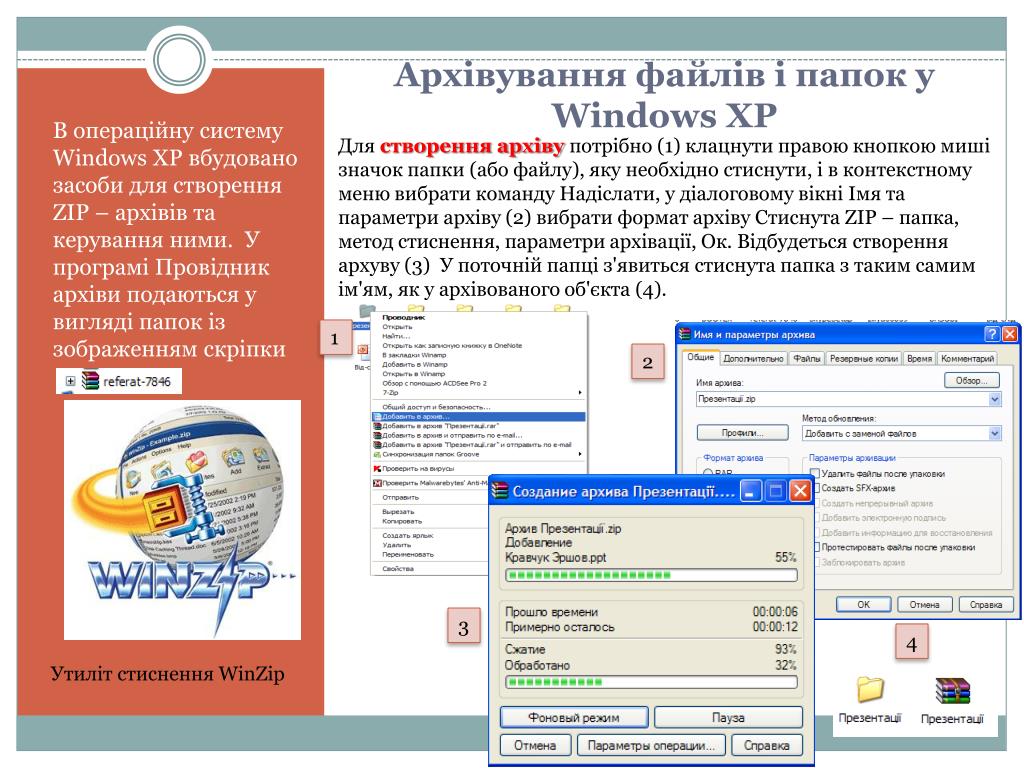Select the RAR format radio button
The height and width of the screenshot is (768, 1024).
point(707,472)
